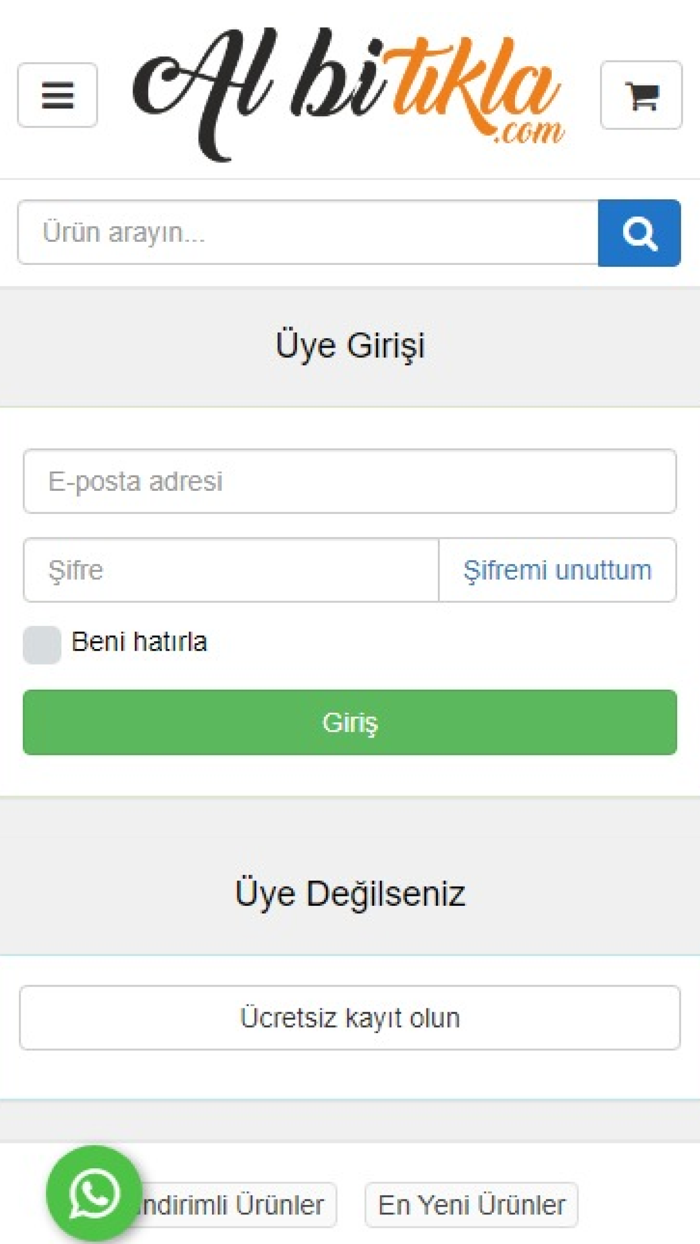The image size is (700, 1244).
Task: Click the Ürün arayın search field
Action: (x=300, y=232)
